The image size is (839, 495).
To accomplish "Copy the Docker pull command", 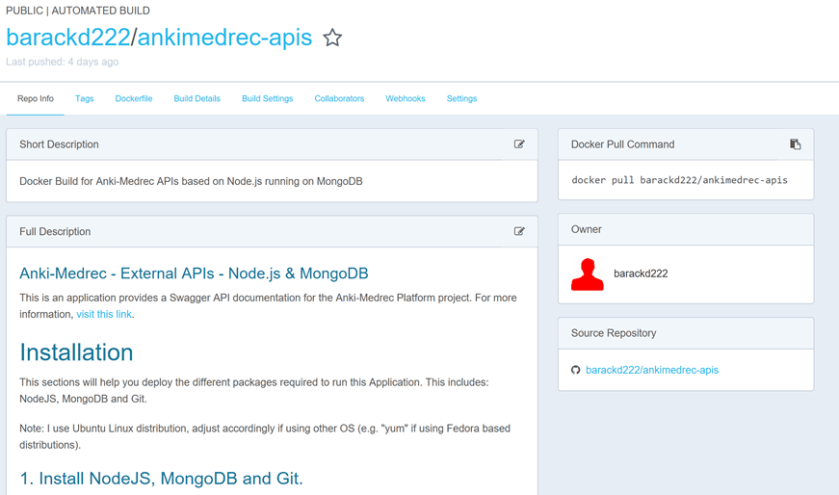I will (795, 144).
